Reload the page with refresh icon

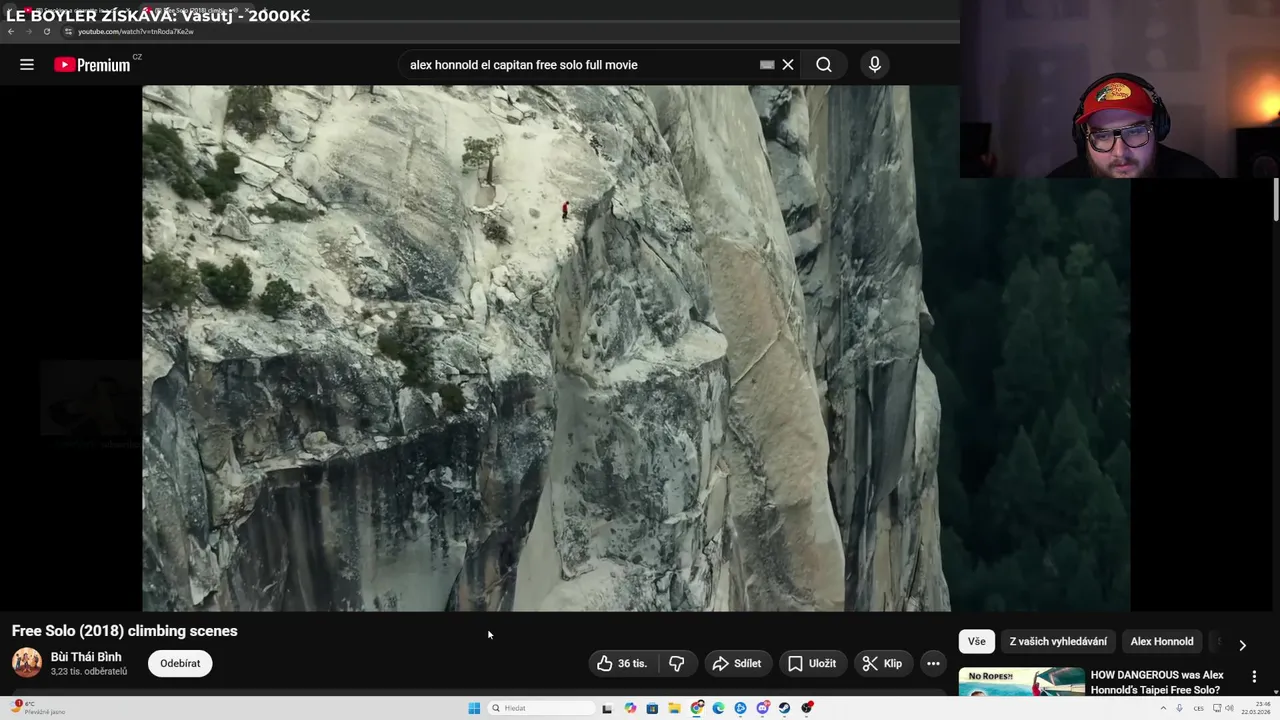pos(47,31)
